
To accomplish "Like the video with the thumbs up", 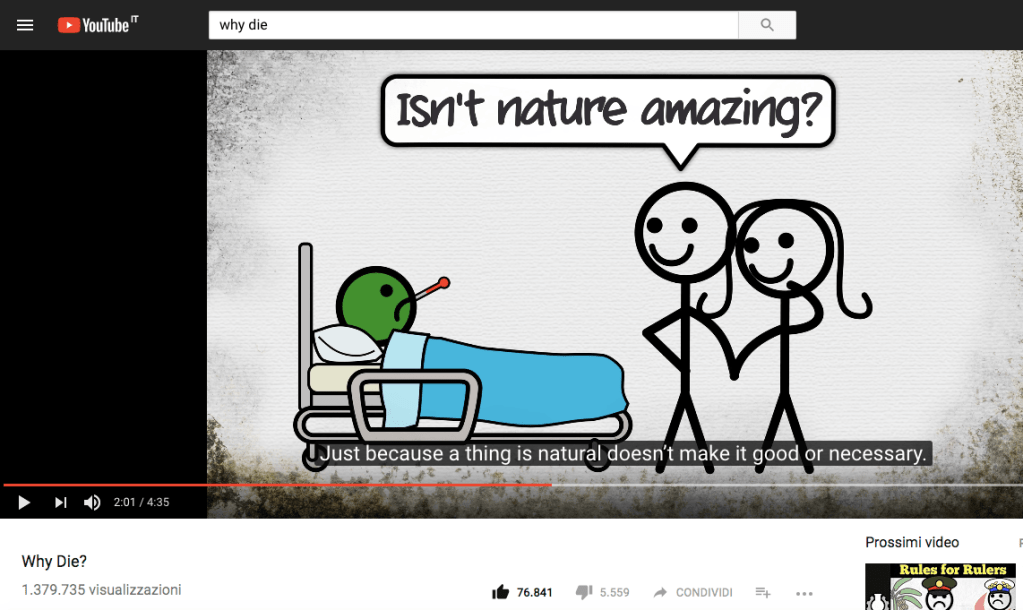I will coord(501,592).
